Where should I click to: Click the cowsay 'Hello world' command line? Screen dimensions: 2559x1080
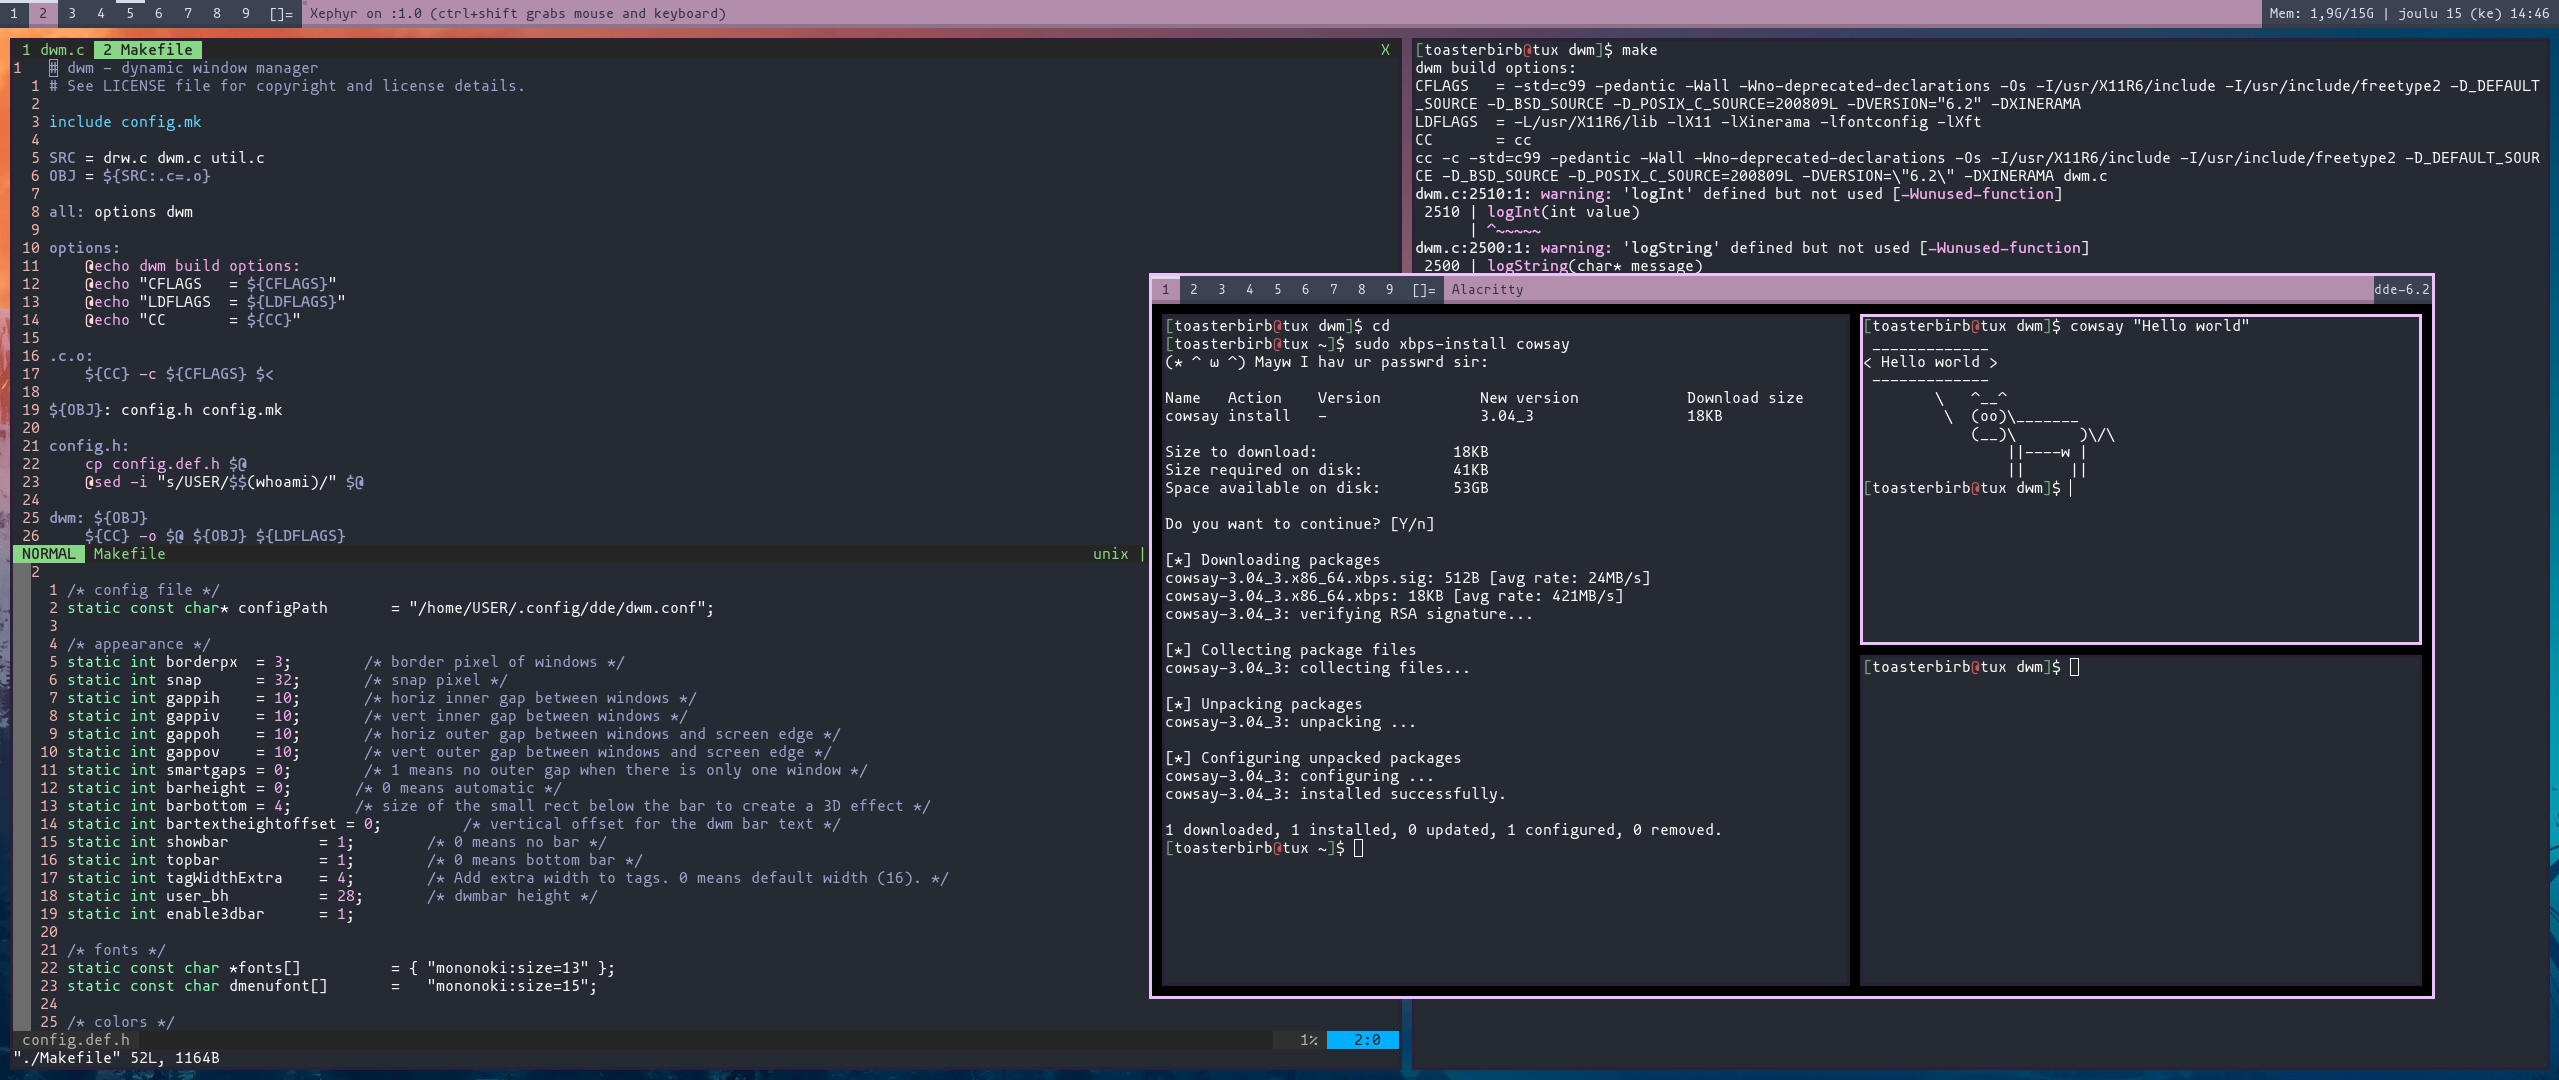[x=2056, y=326]
